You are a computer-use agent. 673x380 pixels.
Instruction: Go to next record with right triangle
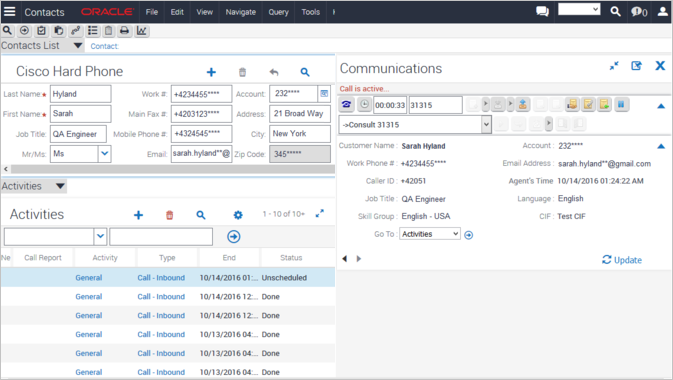[359, 258]
